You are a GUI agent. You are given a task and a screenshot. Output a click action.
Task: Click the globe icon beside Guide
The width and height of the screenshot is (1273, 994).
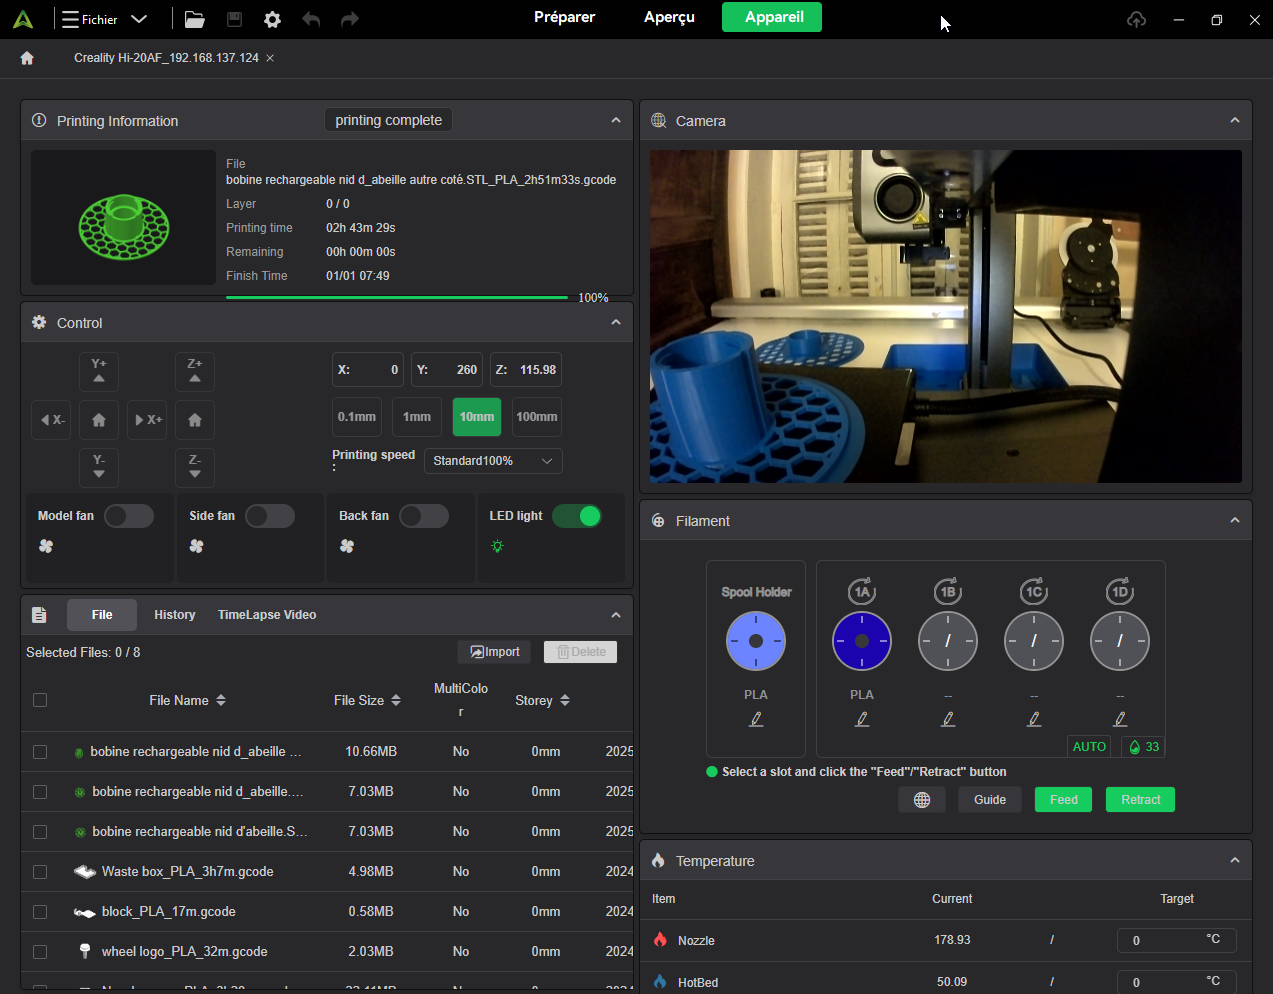pyautogui.click(x=922, y=800)
